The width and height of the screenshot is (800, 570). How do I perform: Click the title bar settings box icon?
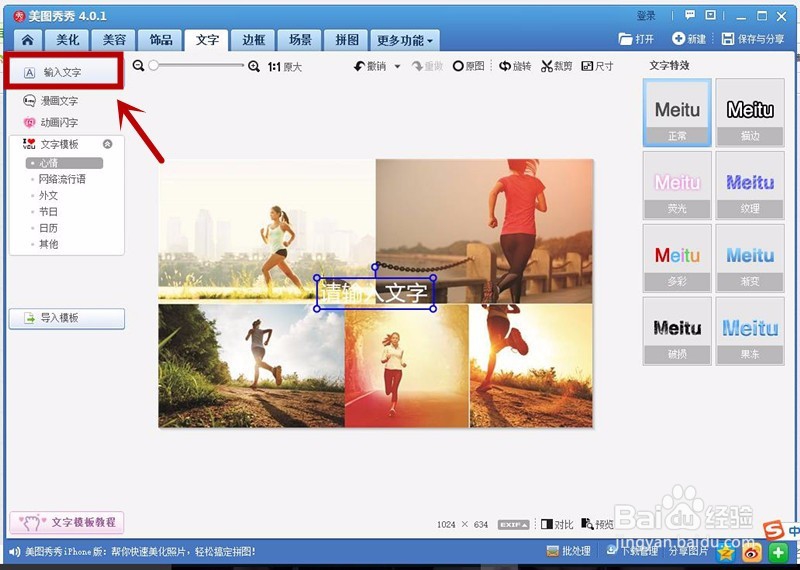[710, 15]
